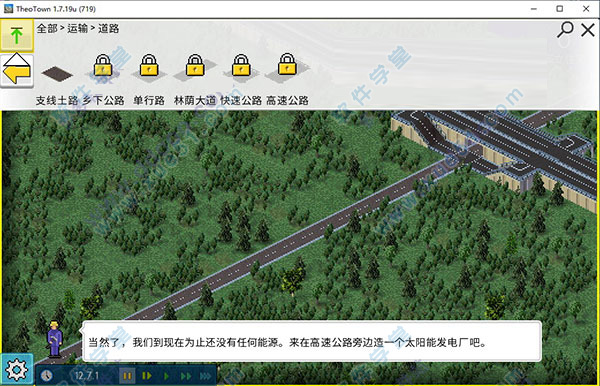
Task: Select the locked 林荫大道 road
Action: coord(195,67)
